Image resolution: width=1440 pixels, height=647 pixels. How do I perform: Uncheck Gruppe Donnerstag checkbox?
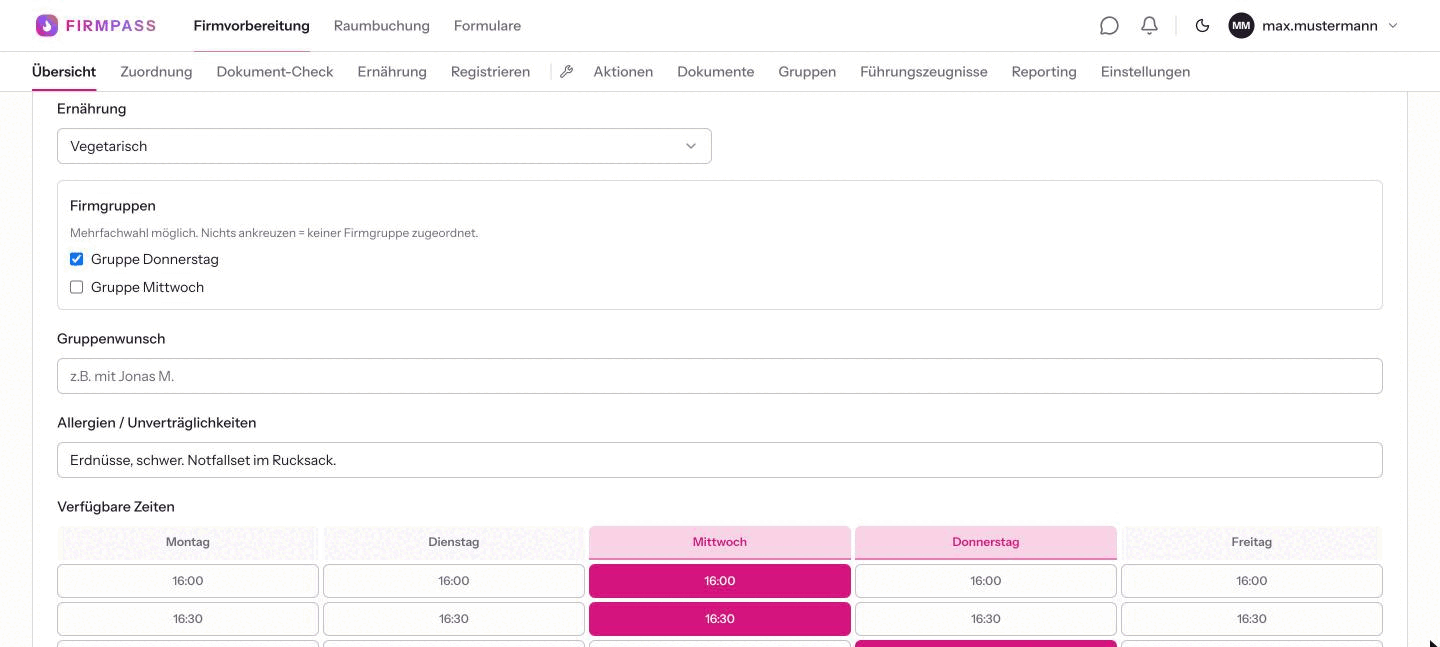76,259
